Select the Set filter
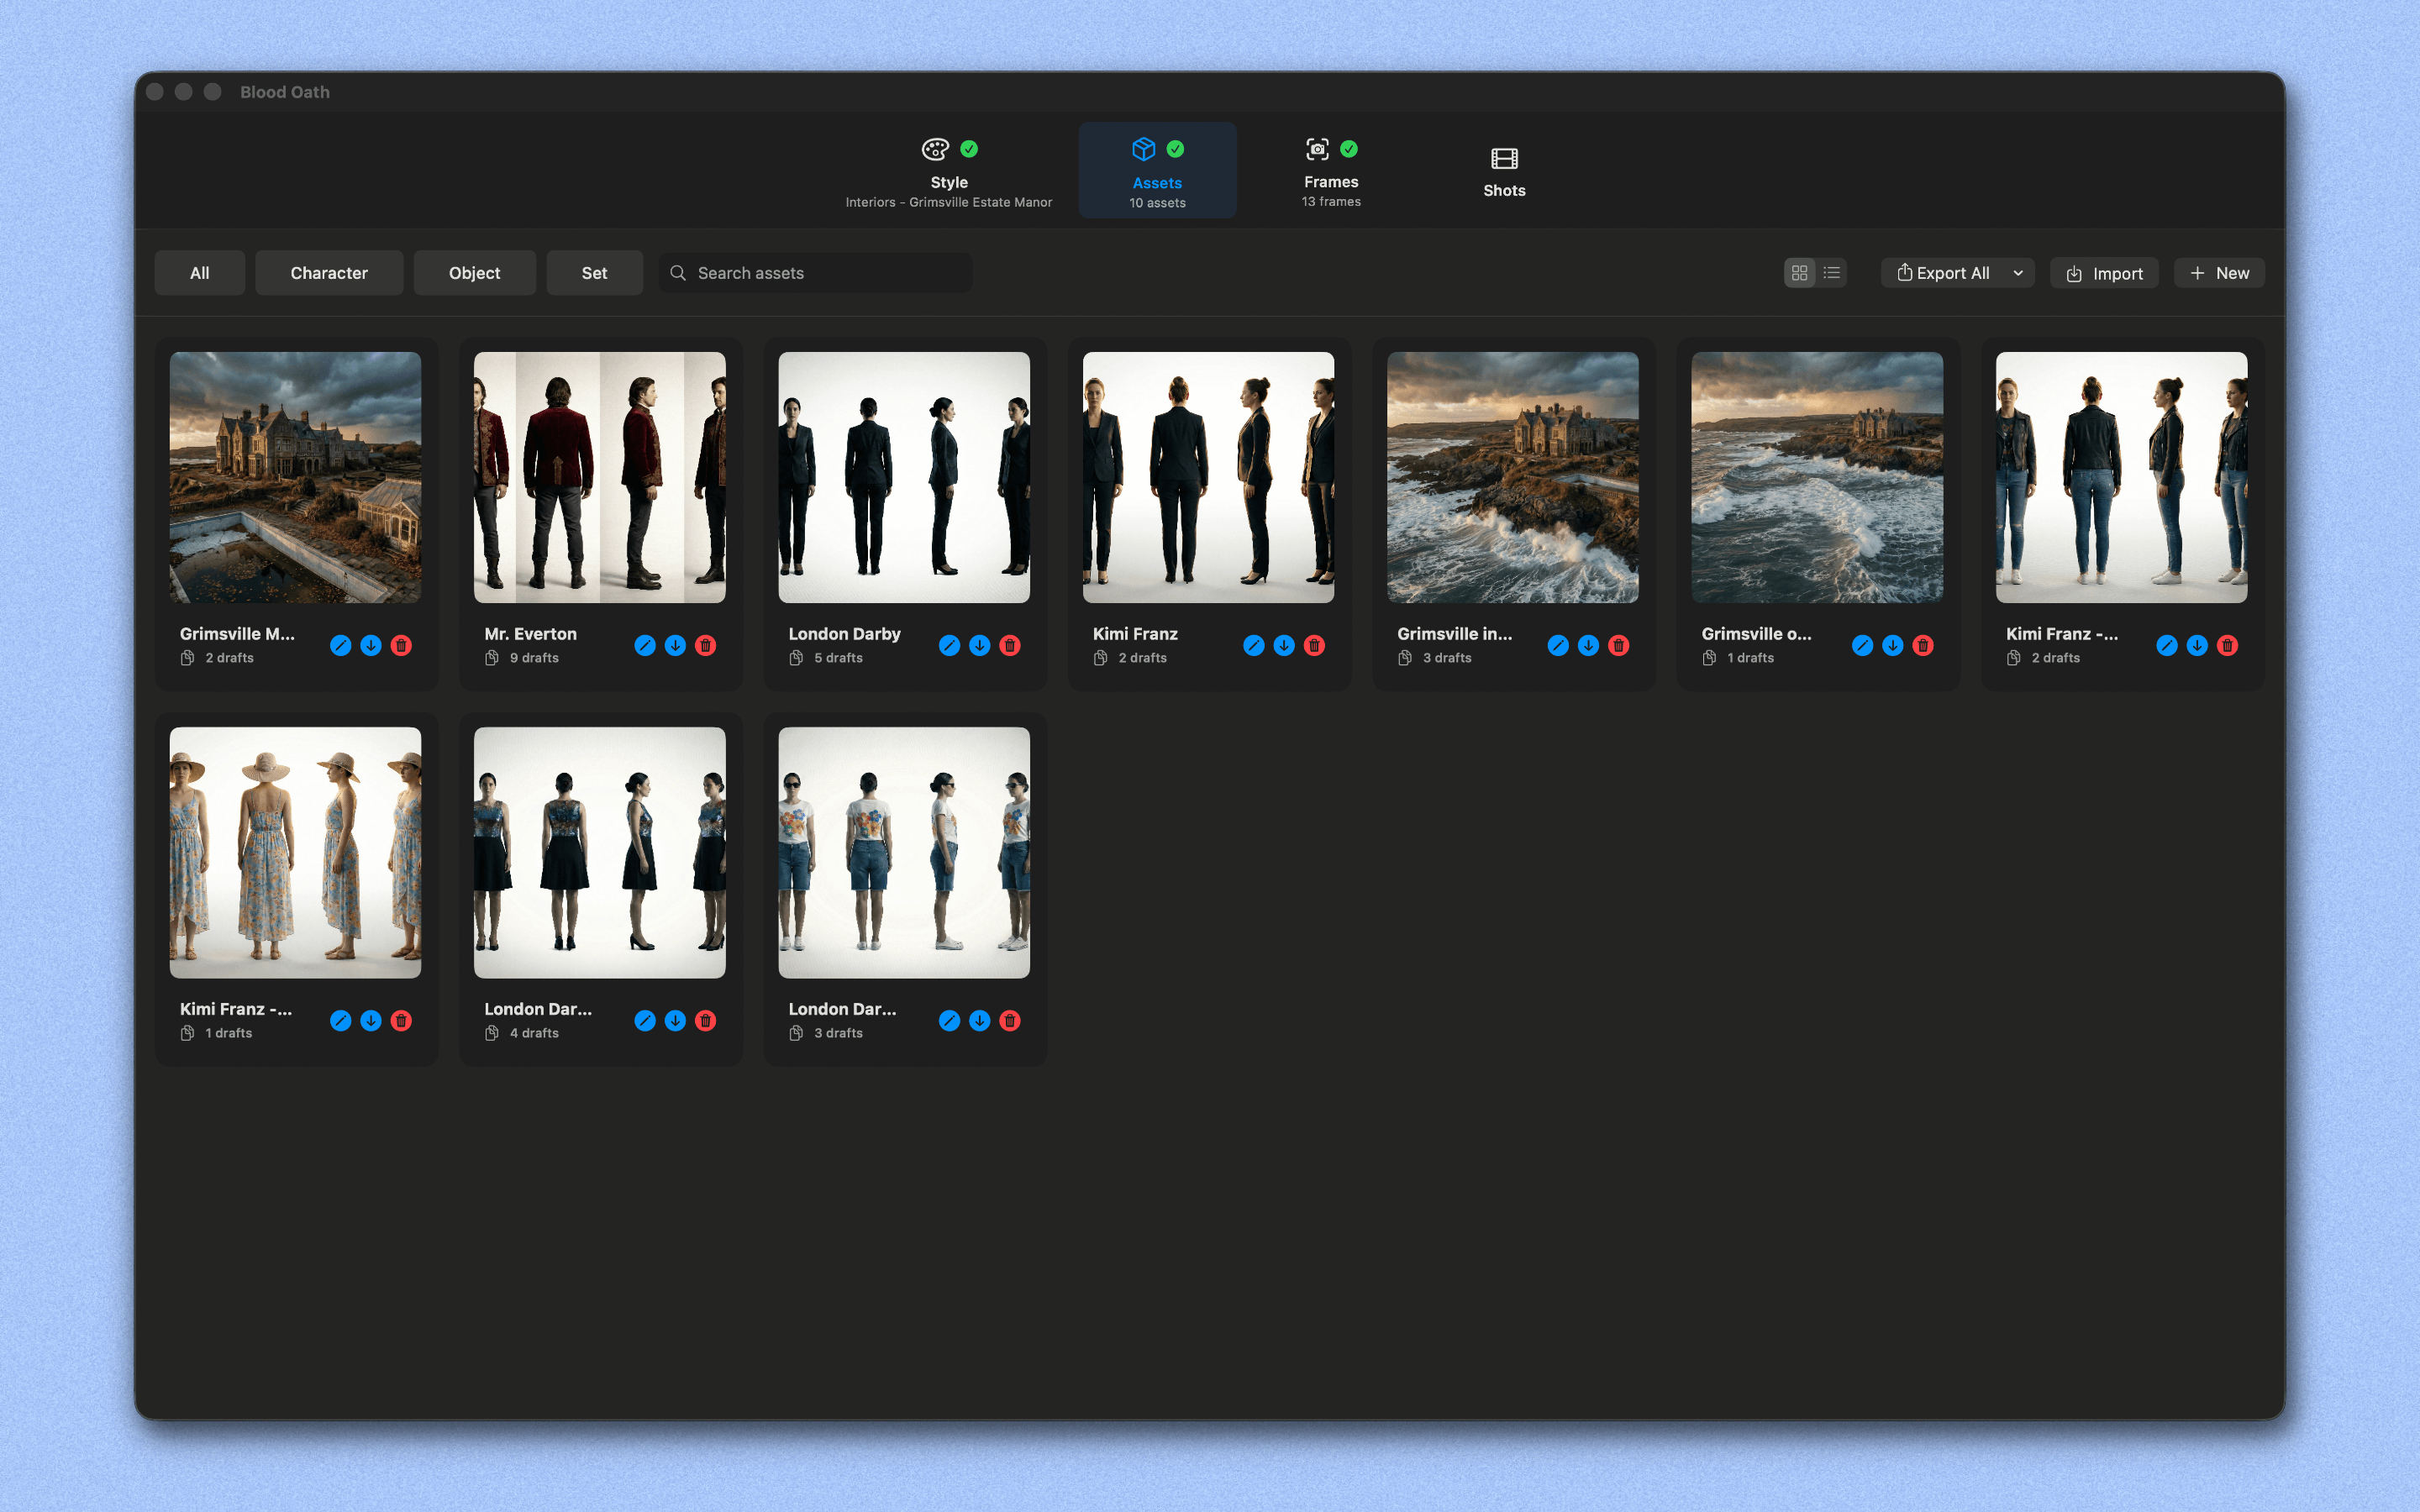The image size is (2420, 1512). [594, 272]
